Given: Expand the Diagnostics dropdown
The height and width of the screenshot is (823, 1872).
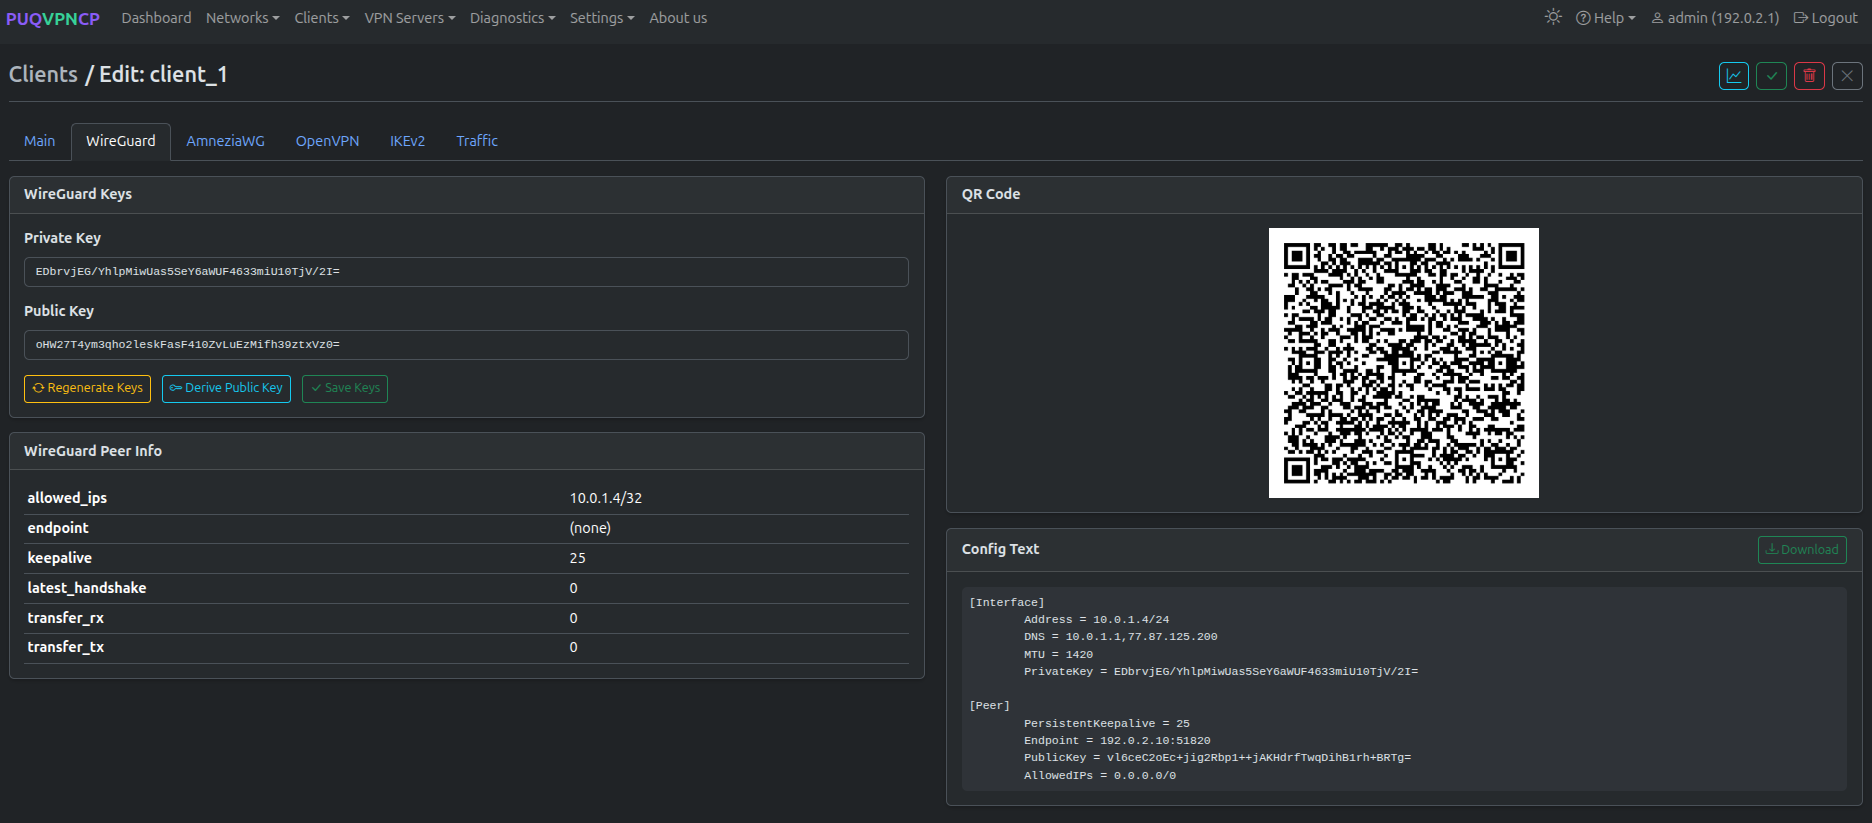Looking at the screenshot, I should coord(513,18).
